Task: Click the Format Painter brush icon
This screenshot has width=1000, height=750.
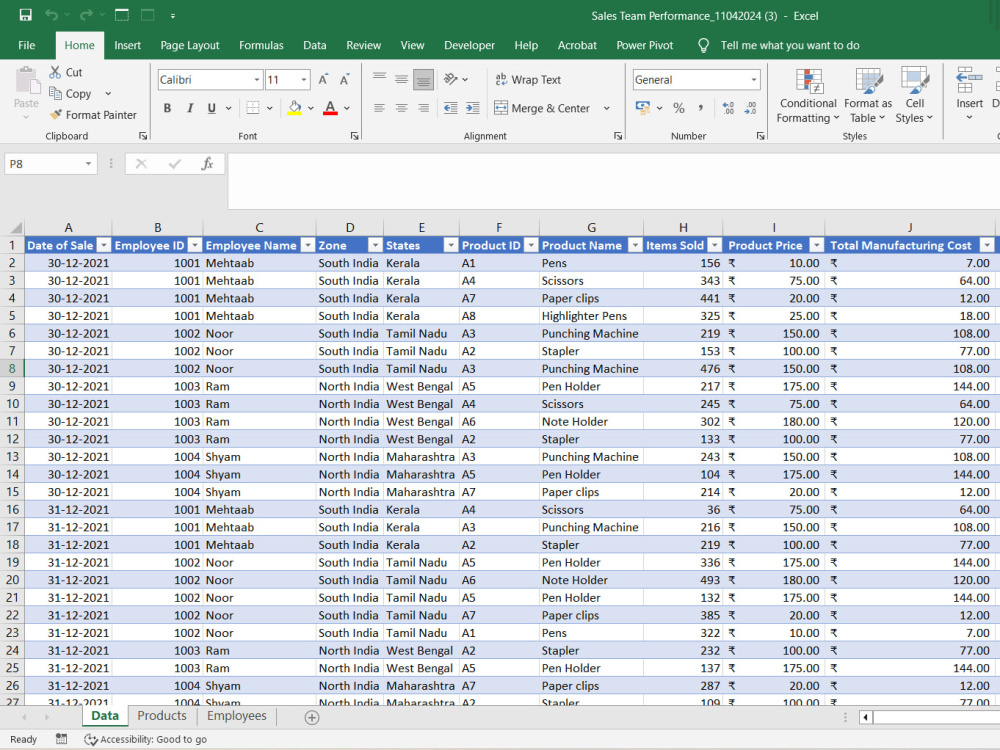Action: pyautogui.click(x=56, y=115)
